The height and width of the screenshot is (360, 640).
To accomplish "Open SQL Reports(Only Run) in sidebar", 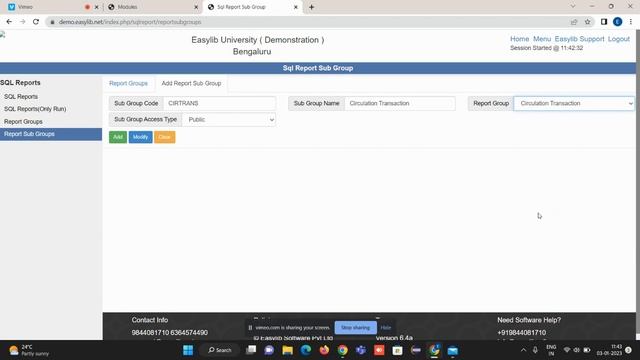I will coord(35,109).
